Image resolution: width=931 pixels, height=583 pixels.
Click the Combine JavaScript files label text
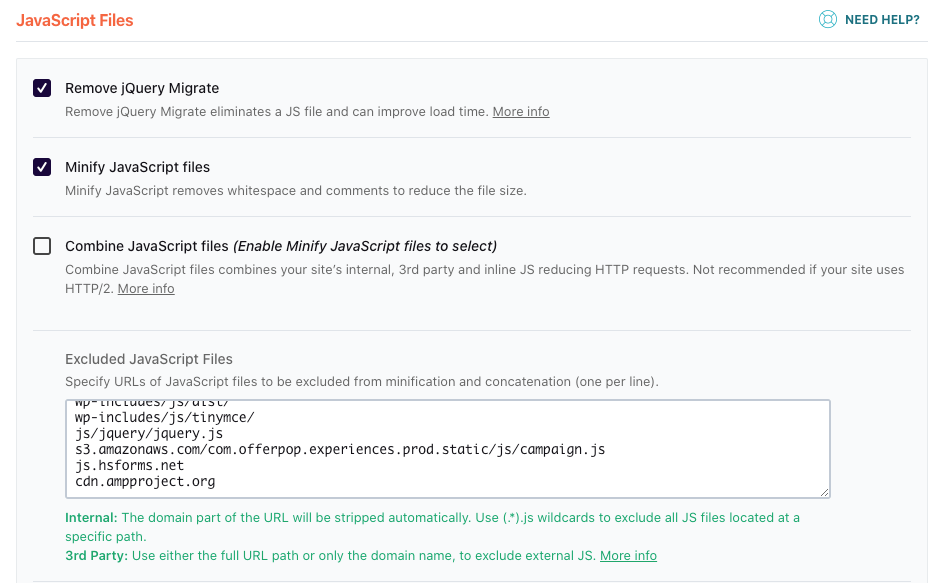148,246
